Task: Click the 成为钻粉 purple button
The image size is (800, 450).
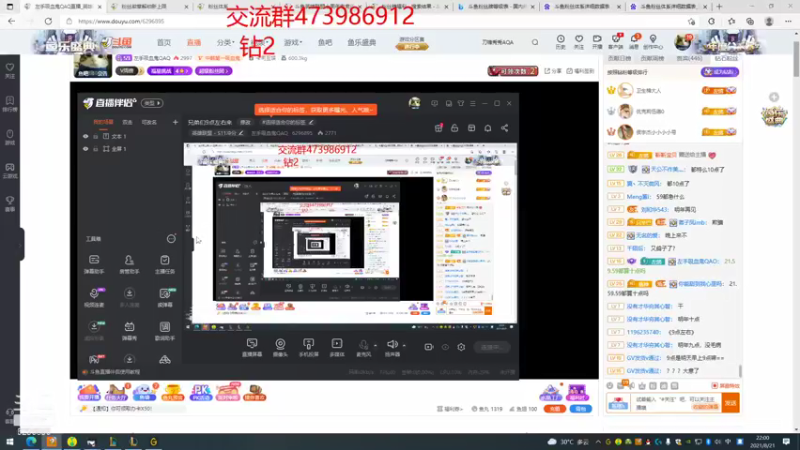Action: coord(719,72)
